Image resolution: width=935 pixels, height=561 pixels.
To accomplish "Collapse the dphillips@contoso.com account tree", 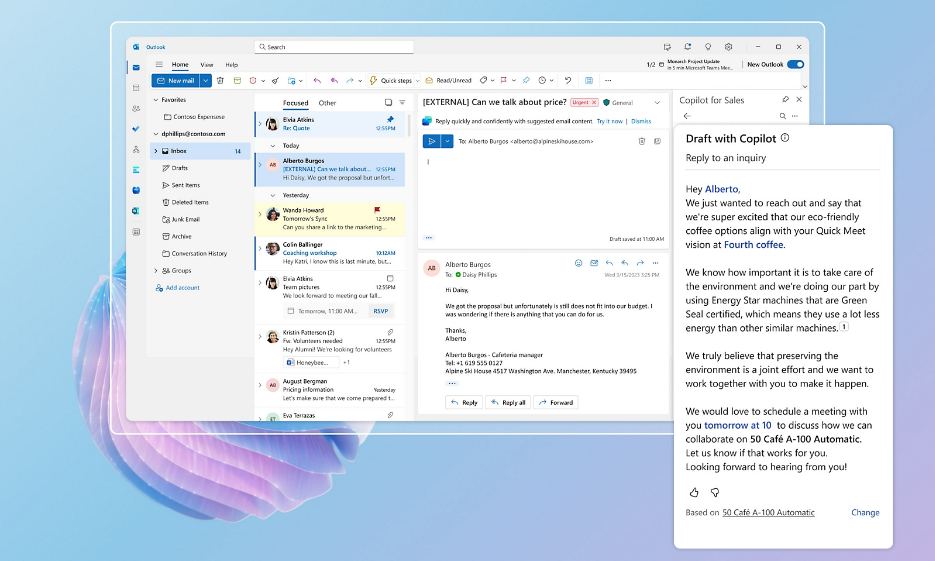I will coord(156,134).
